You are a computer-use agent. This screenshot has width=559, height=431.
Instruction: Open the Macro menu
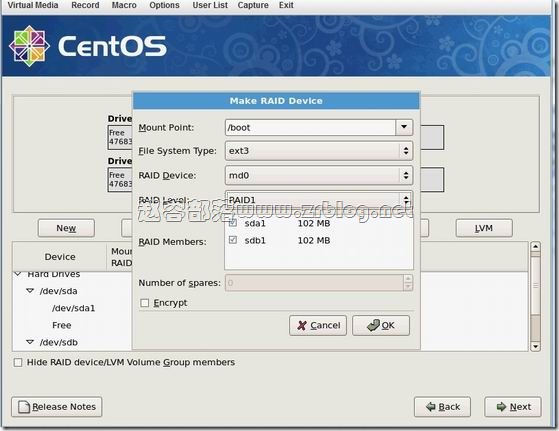124,5
